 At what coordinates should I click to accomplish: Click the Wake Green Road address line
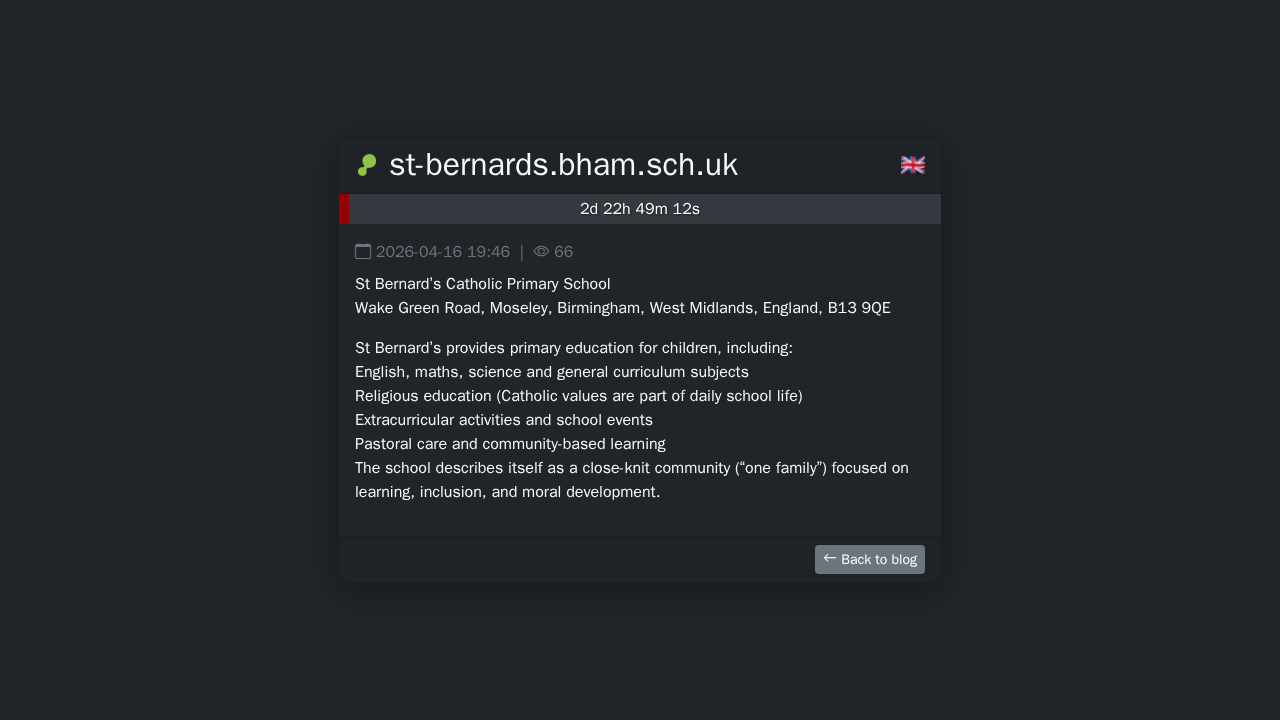[x=622, y=308]
